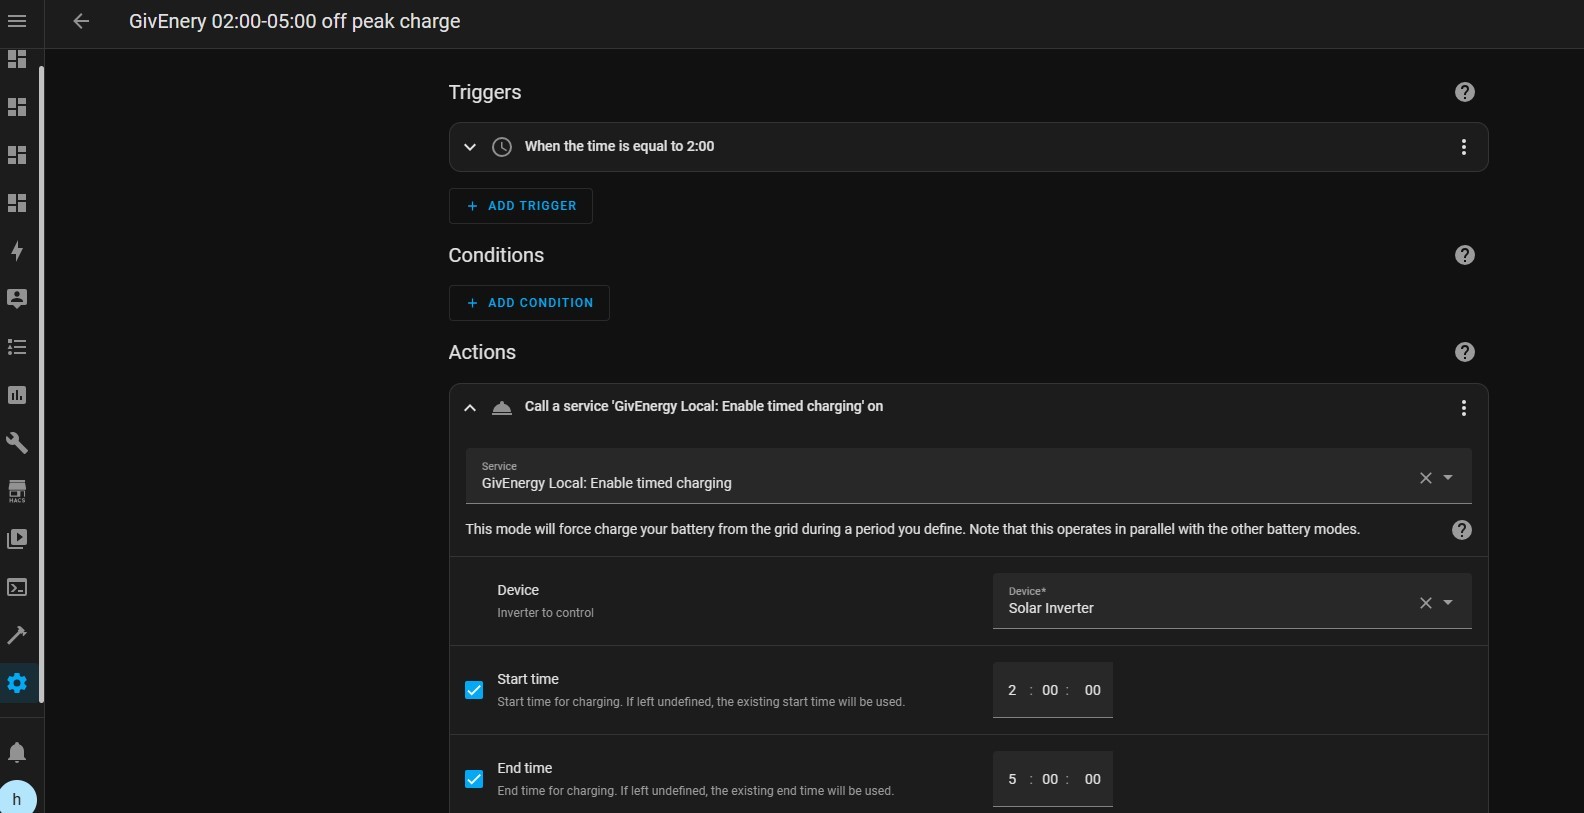This screenshot has width=1584, height=813.
Task: Click the clock icon on the time trigger
Action: (x=502, y=147)
